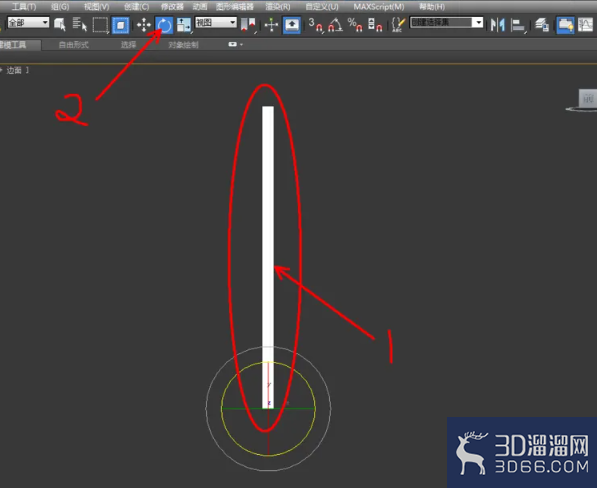Open the 帮助(H) menu

[432, 6]
